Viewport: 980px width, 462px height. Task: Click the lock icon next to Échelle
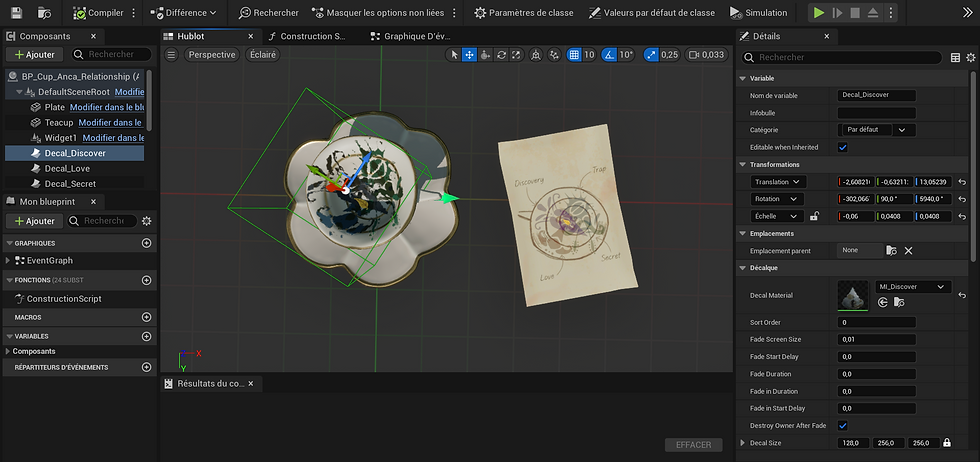click(815, 215)
